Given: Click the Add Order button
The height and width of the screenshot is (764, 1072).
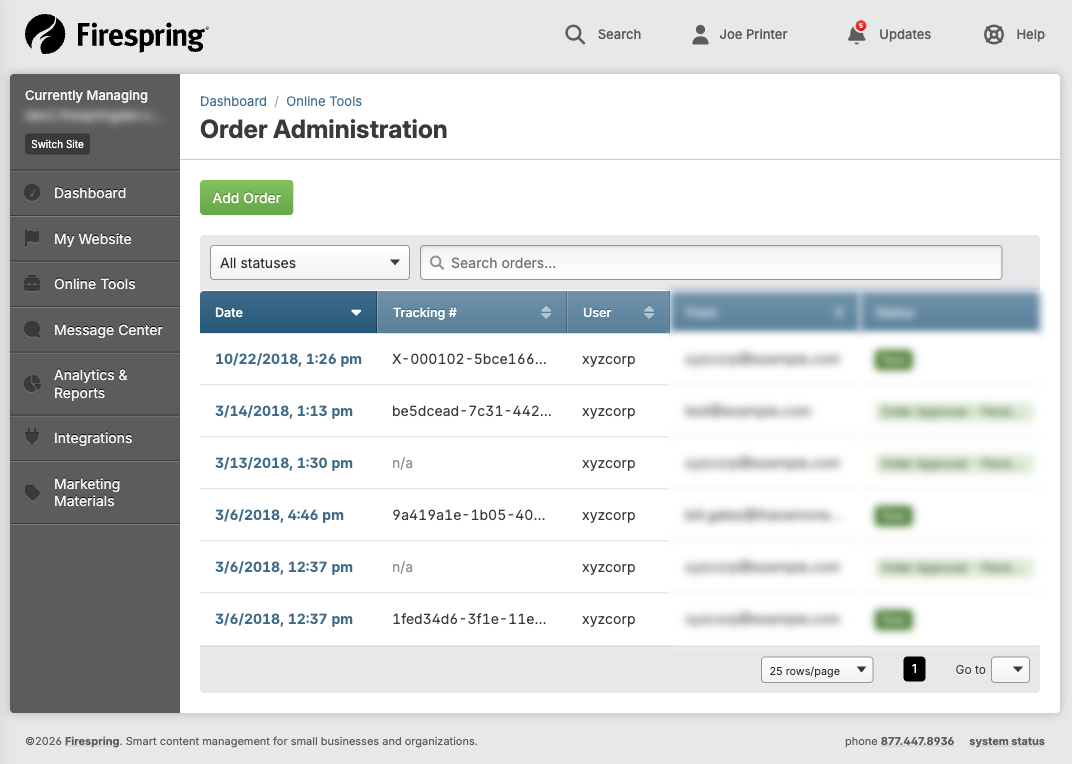Looking at the screenshot, I should [x=246, y=198].
